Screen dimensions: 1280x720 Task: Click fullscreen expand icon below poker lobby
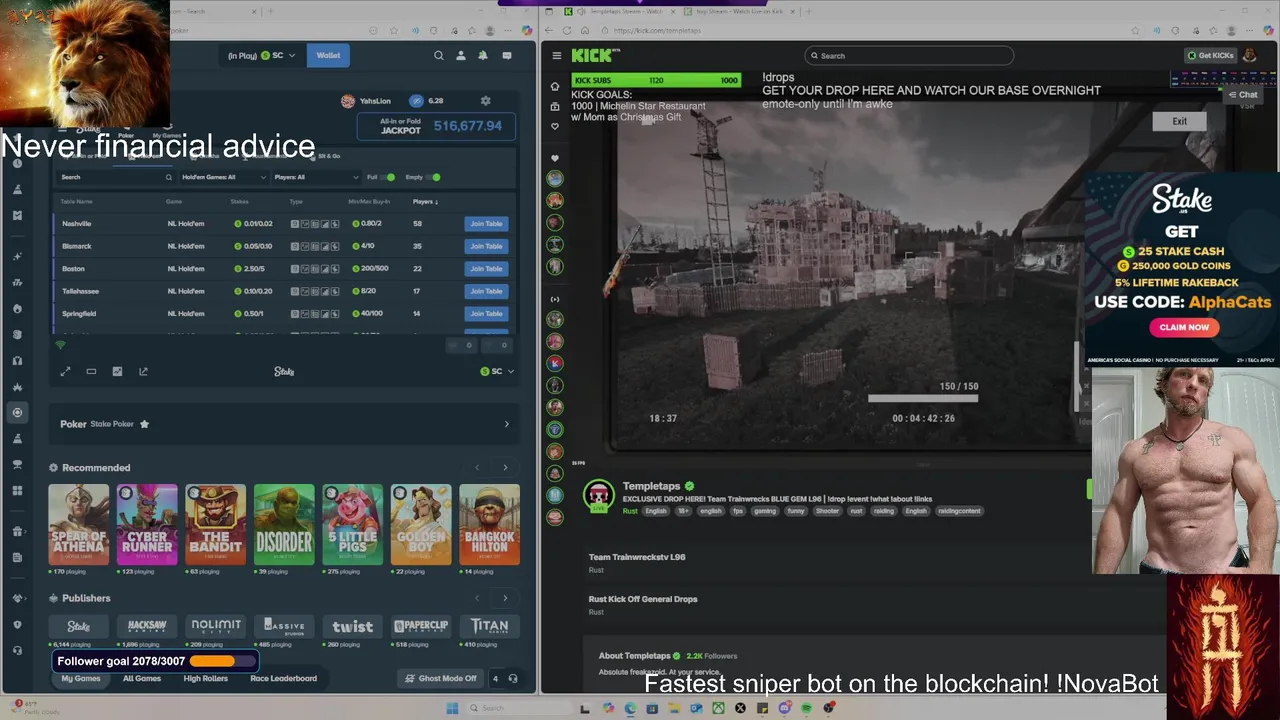pyautogui.click(x=65, y=372)
